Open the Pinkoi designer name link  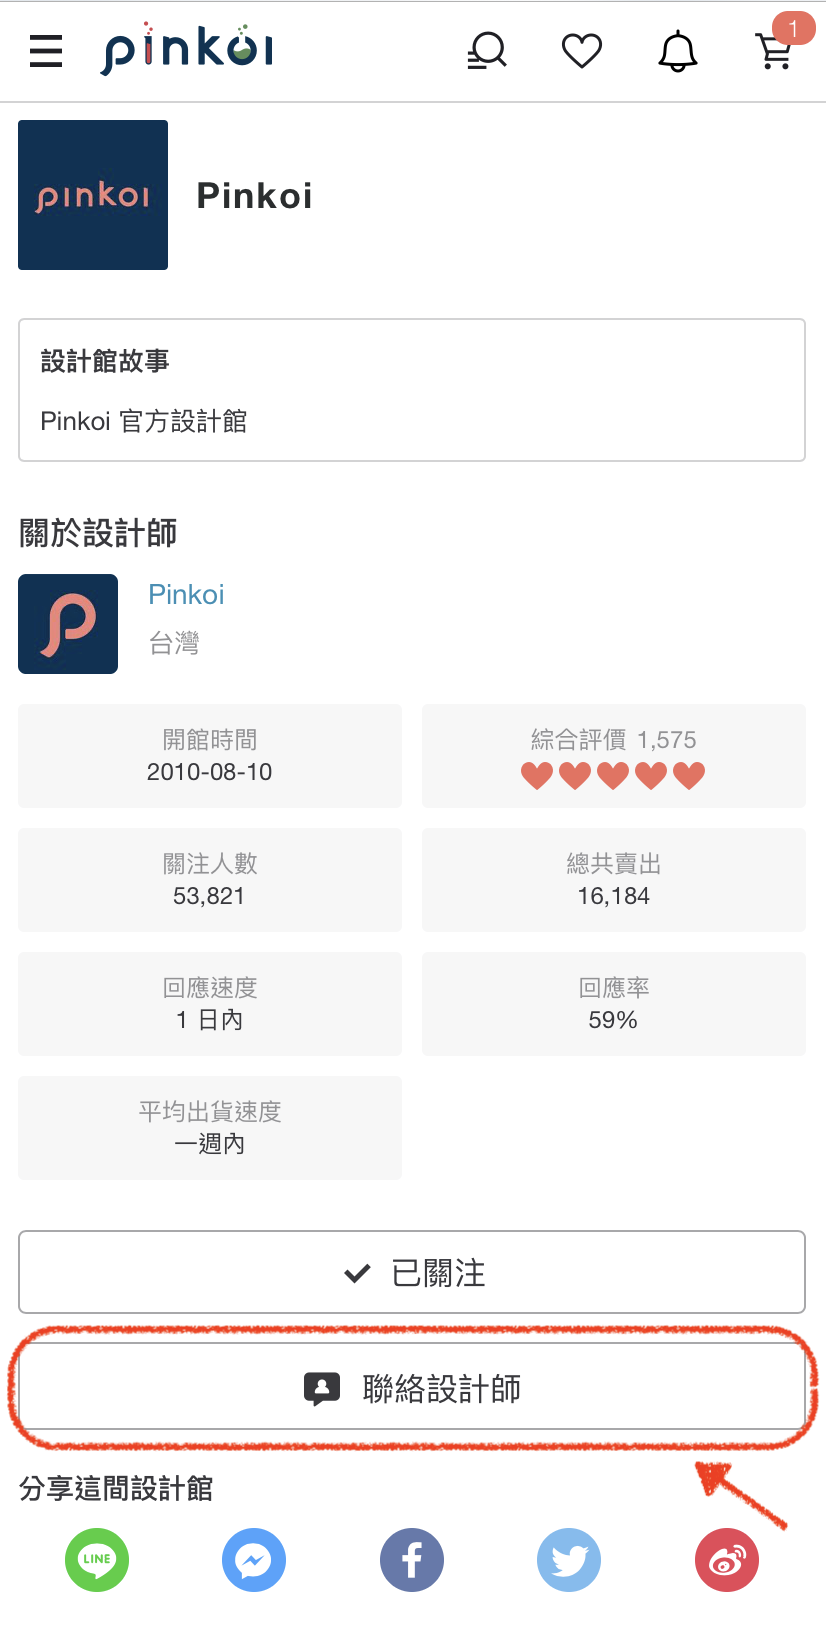coord(186,594)
